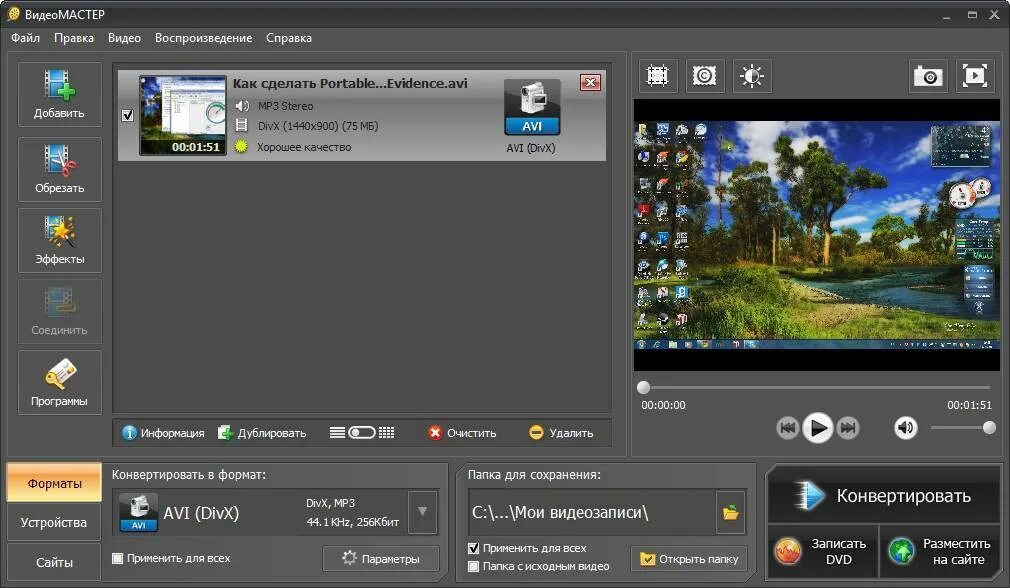Click the MP3 Stereo audio info
This screenshot has height=588, width=1010.
[x=274, y=106]
